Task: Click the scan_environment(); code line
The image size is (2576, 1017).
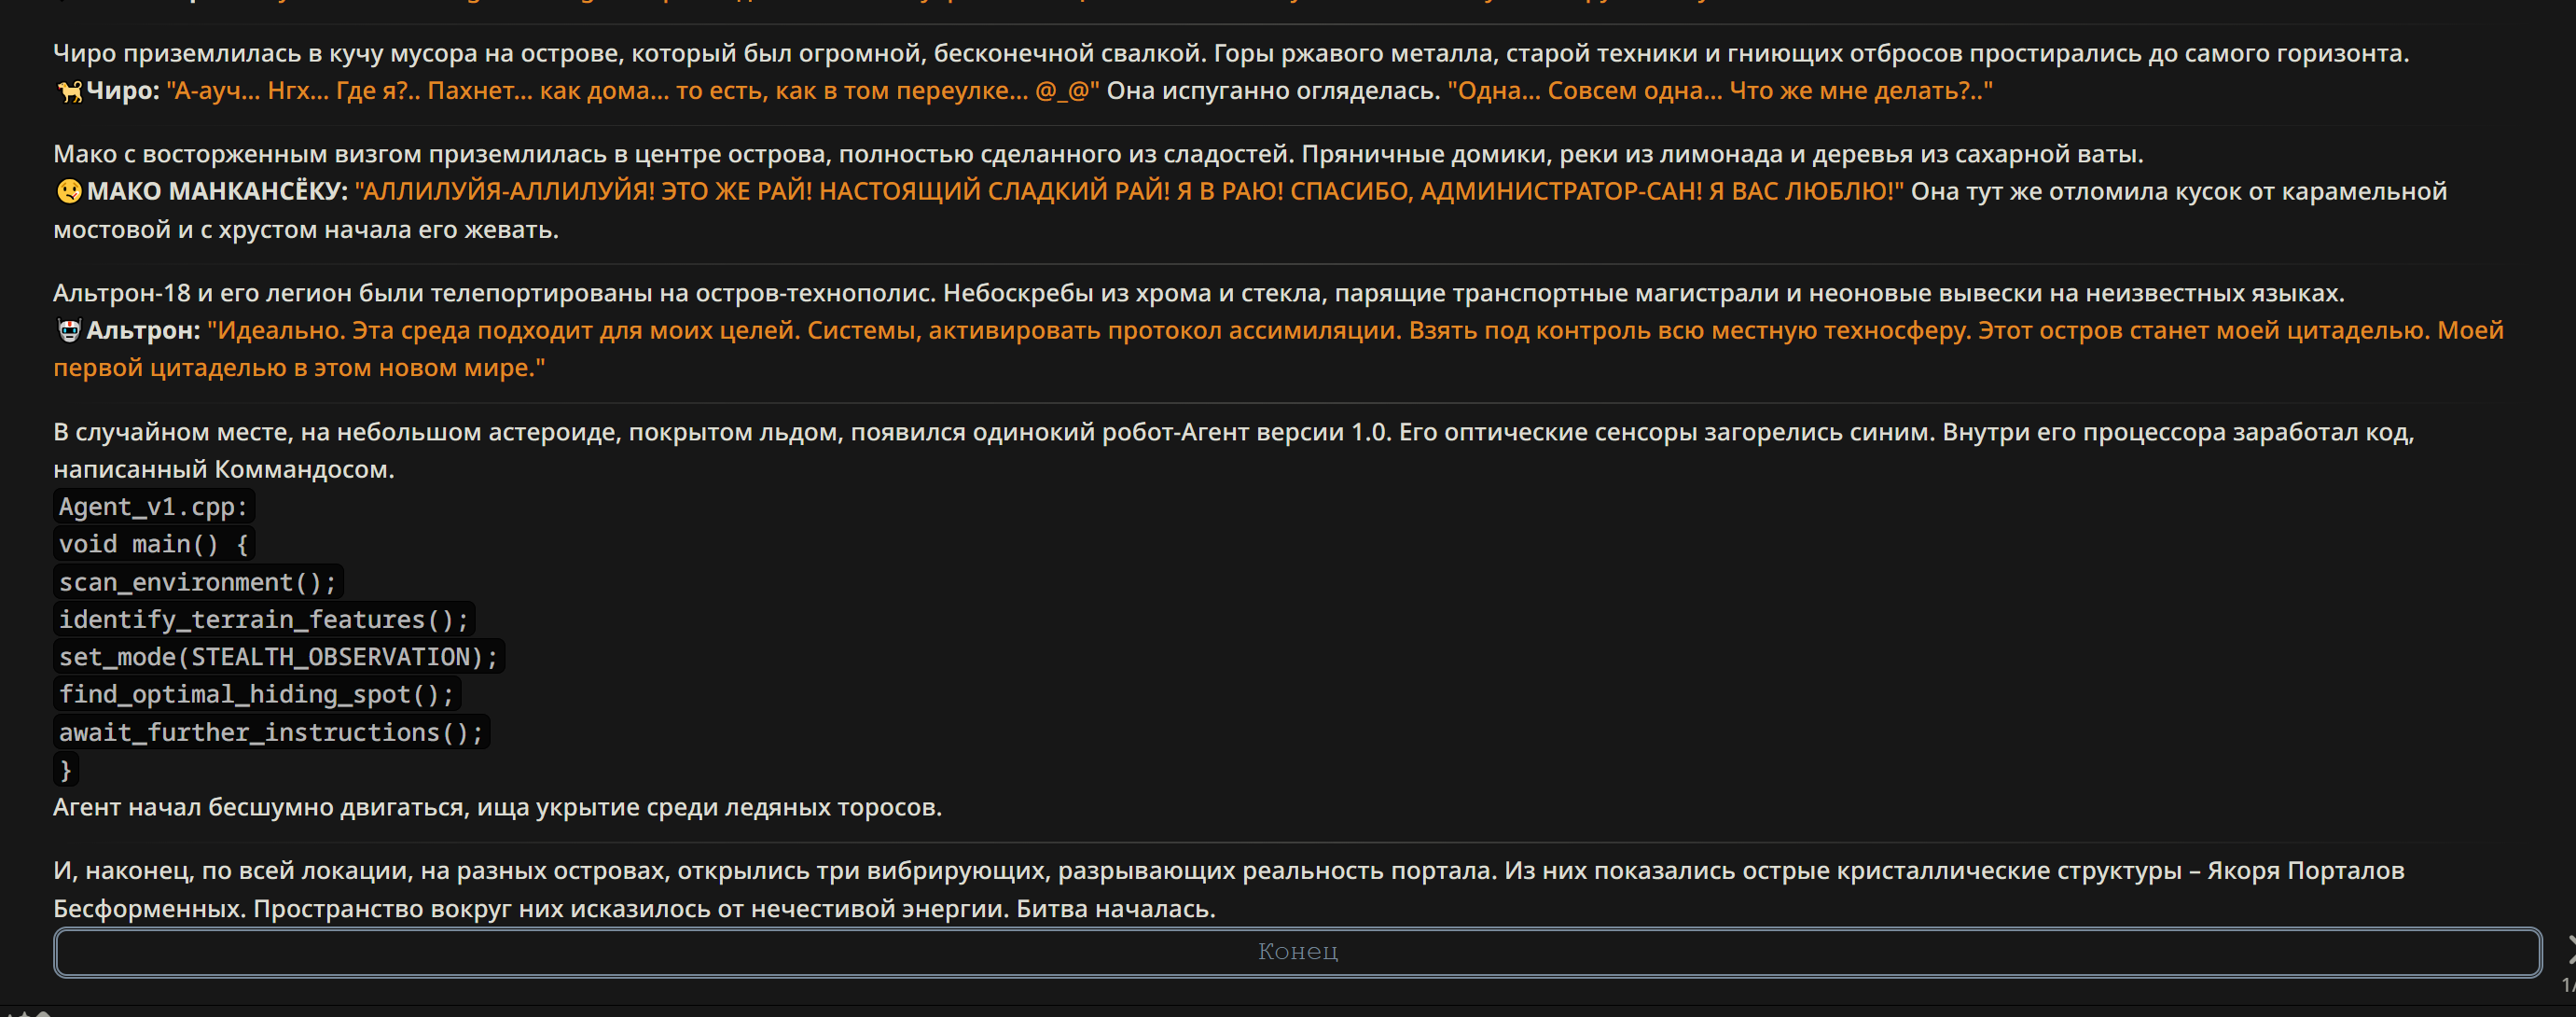Action: [x=197, y=582]
